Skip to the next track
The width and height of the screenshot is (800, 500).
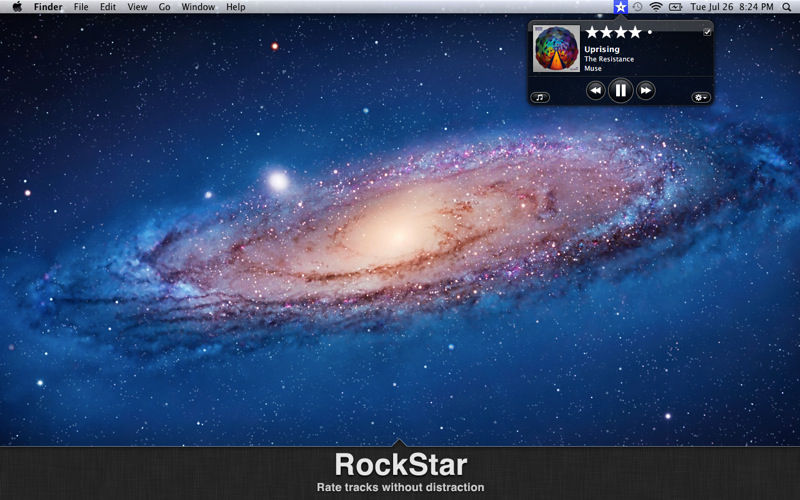pos(646,91)
